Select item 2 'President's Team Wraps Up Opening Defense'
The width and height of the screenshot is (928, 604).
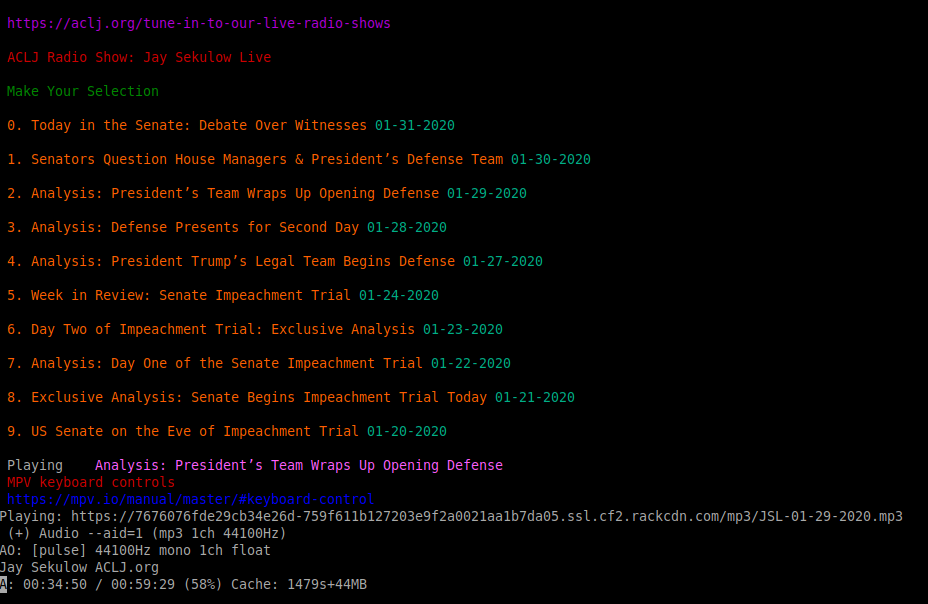223,193
